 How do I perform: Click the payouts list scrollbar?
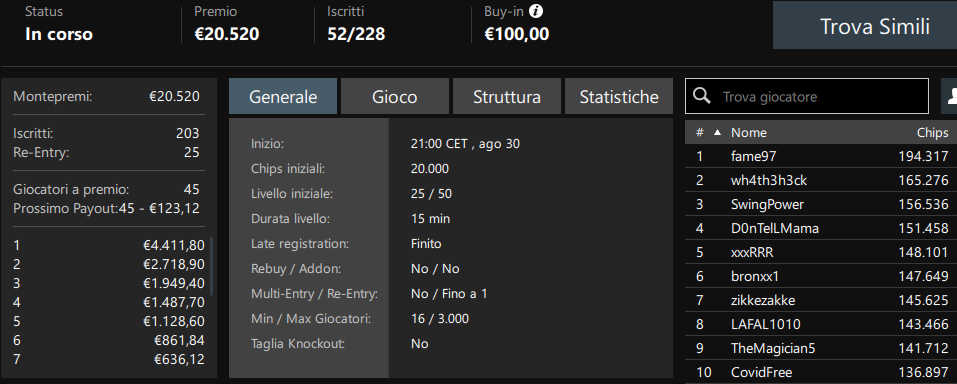(x=212, y=267)
